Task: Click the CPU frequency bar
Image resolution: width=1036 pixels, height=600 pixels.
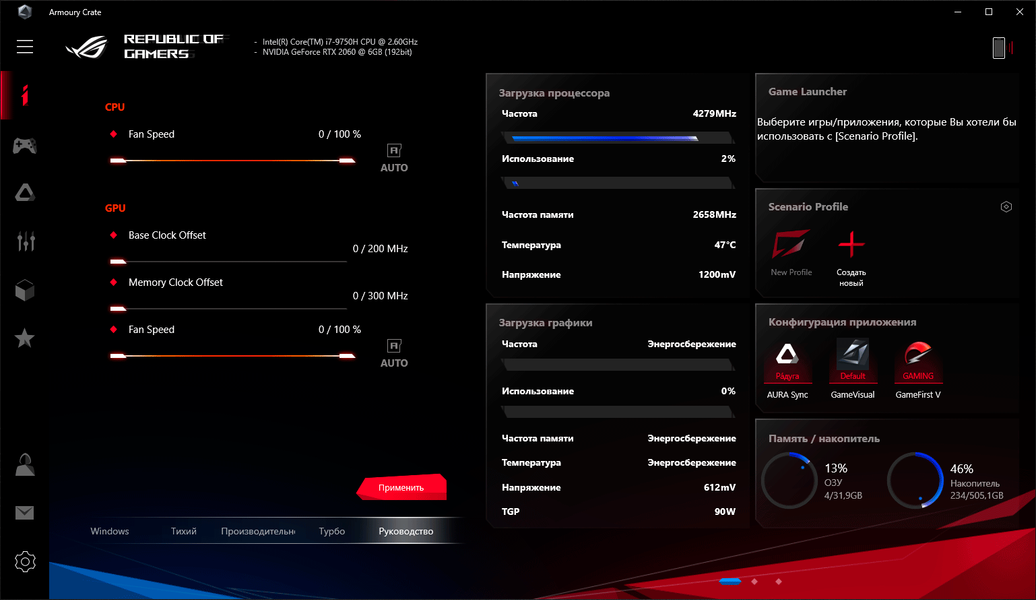Action: point(618,138)
